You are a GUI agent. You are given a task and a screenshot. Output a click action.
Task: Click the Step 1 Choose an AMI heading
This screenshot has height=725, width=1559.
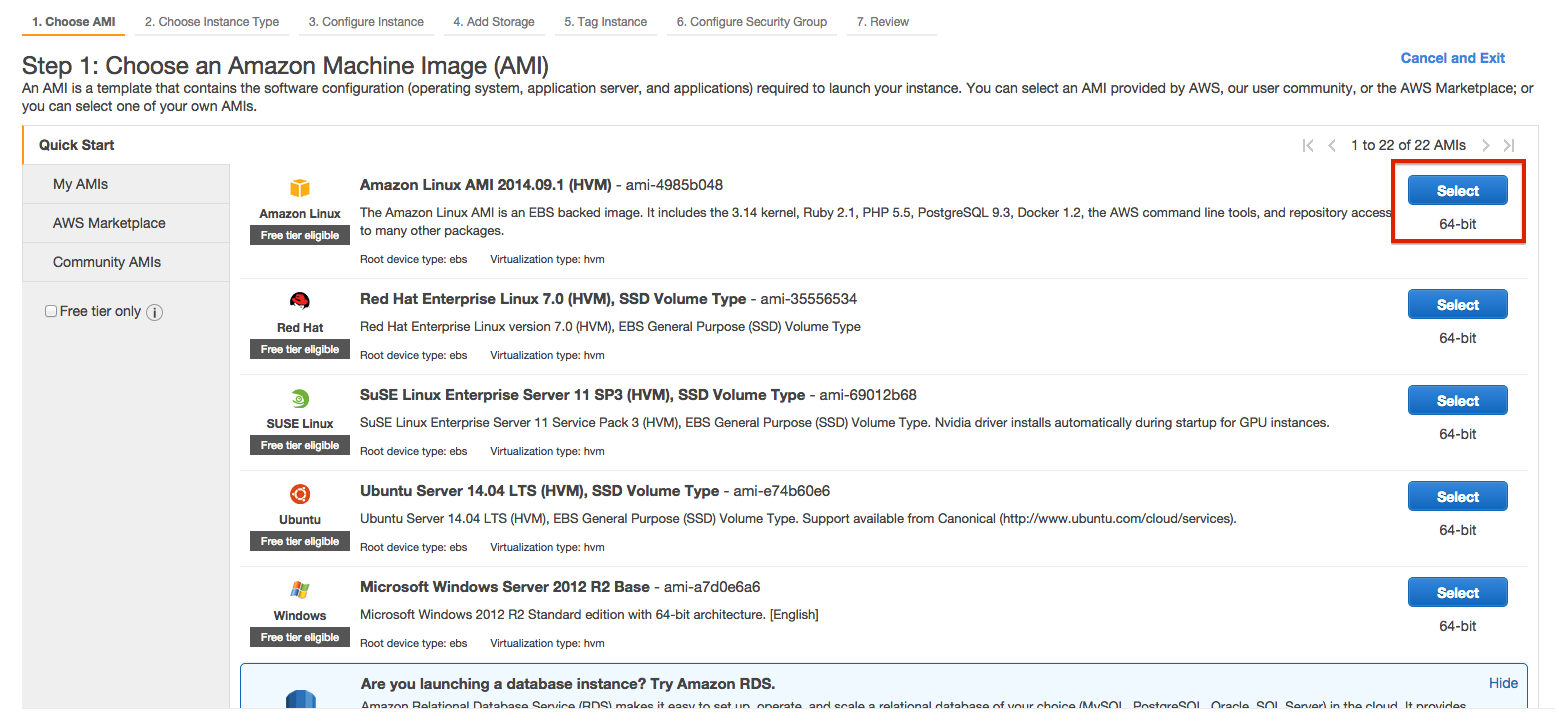point(285,67)
